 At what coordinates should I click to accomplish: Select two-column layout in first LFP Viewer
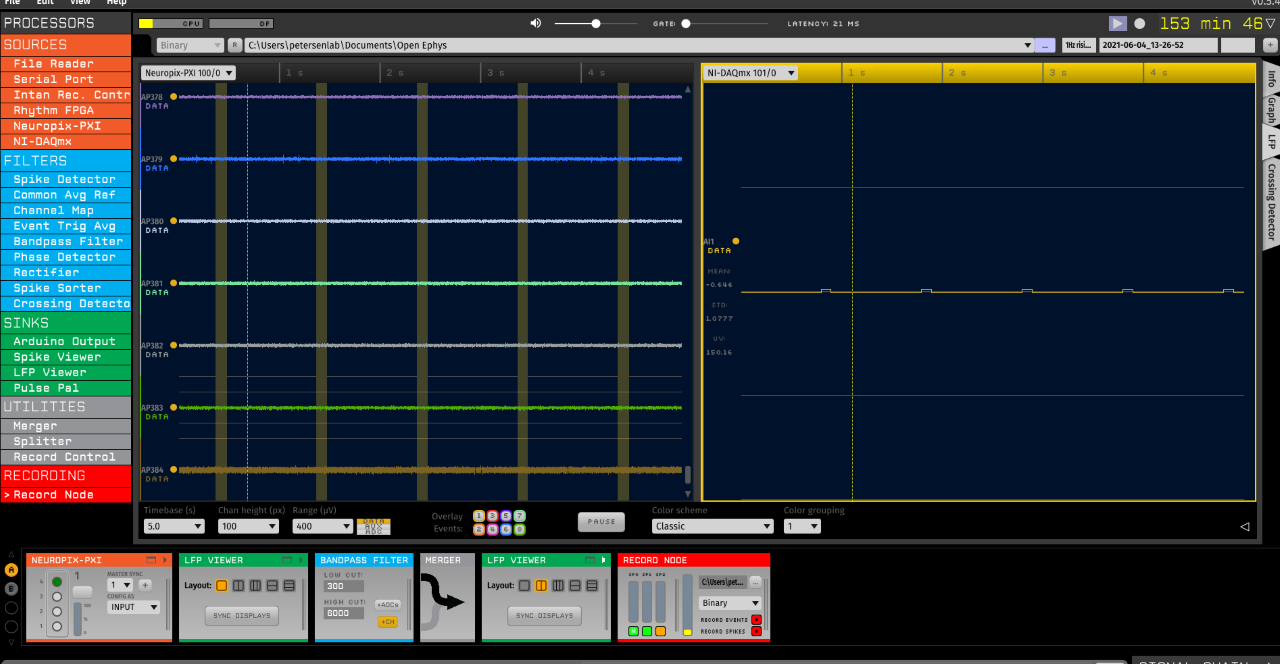tap(238, 585)
